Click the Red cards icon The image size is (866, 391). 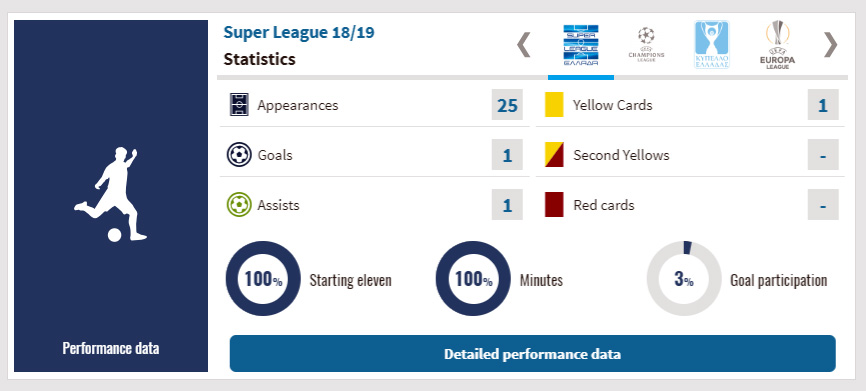coord(554,205)
